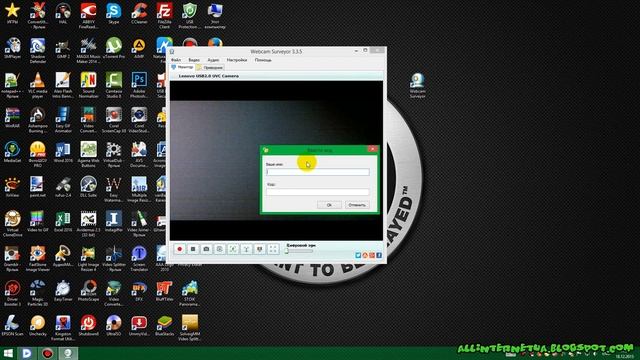Select the Driver Booster 3 icon
The height and width of the screenshot is (360, 640).
12,293
